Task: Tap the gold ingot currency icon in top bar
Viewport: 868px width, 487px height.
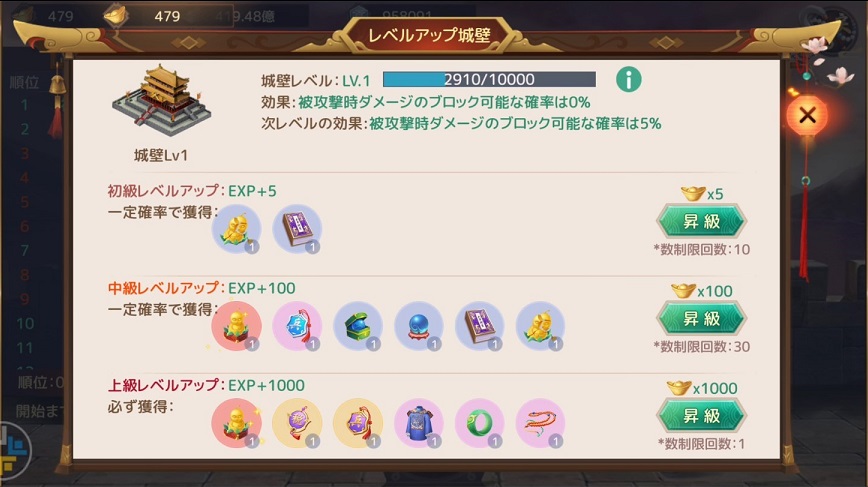Action: (x=116, y=15)
